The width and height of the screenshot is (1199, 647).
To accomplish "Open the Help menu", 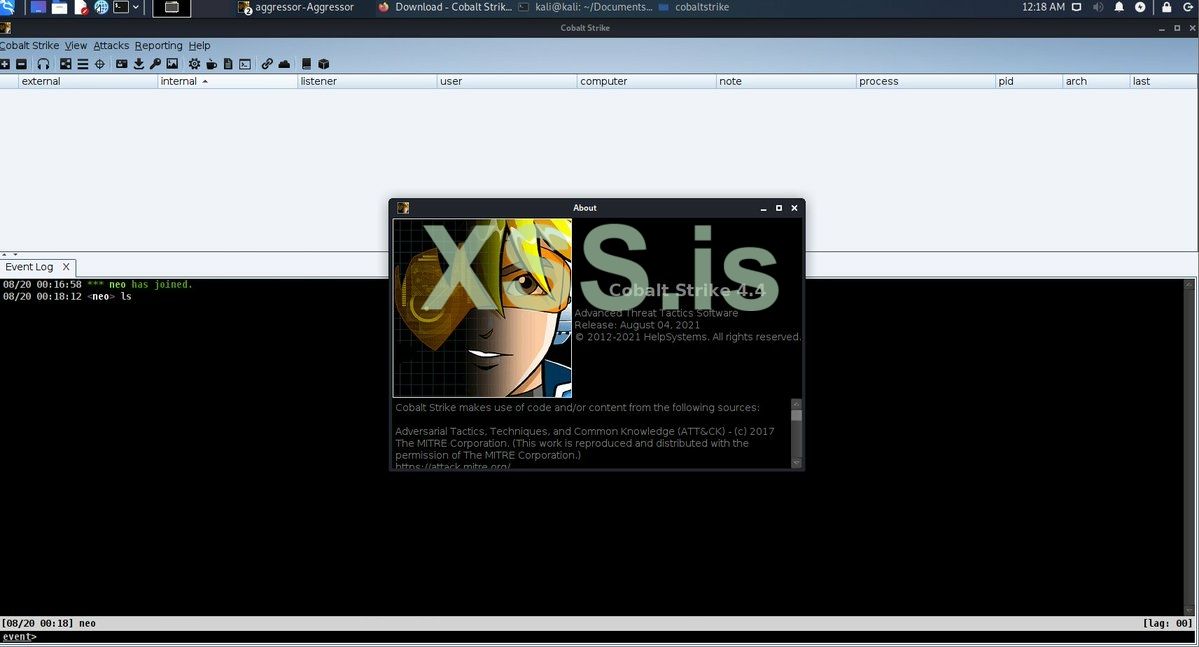I will tap(200, 46).
